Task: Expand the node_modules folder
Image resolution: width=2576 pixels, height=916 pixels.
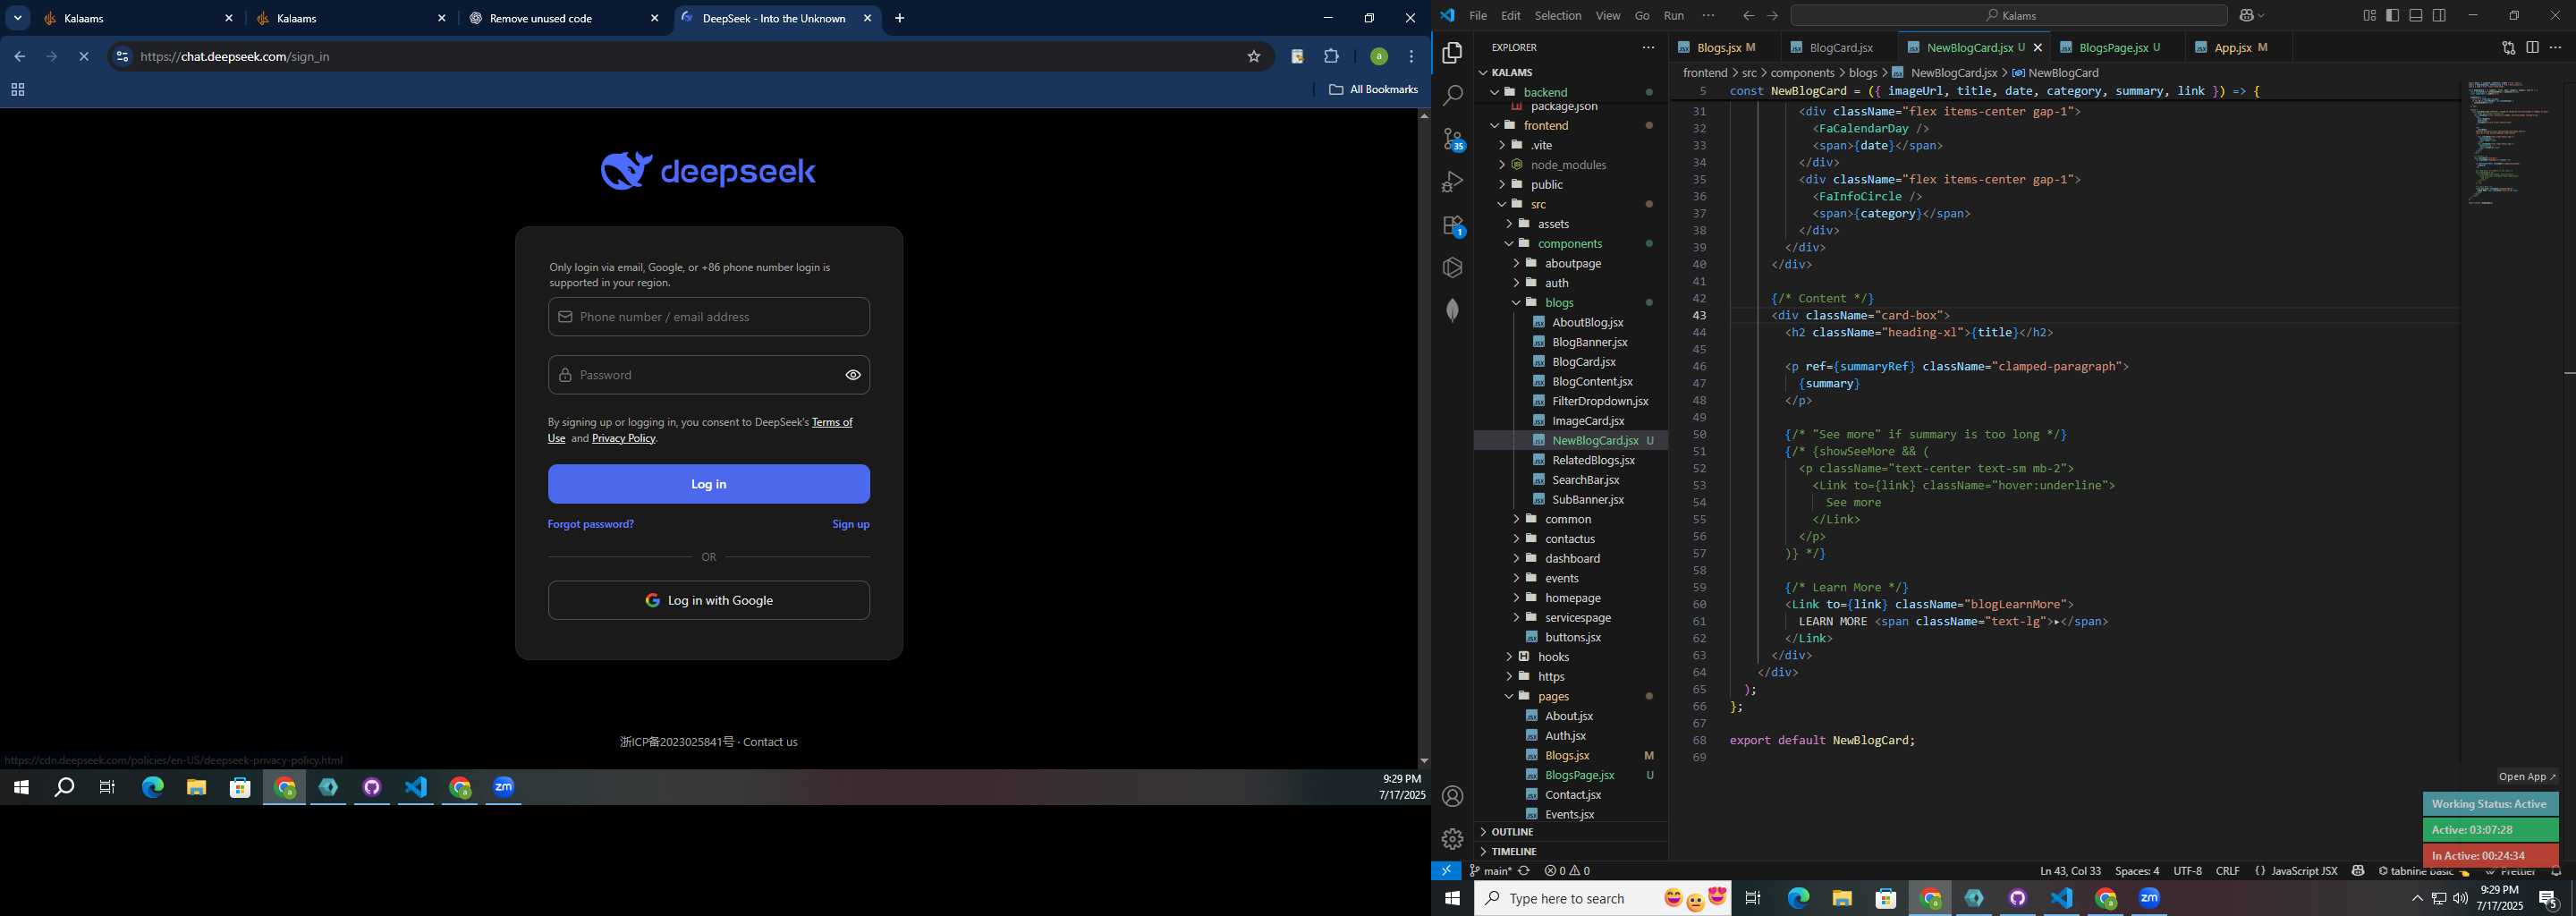Action: [1502, 165]
